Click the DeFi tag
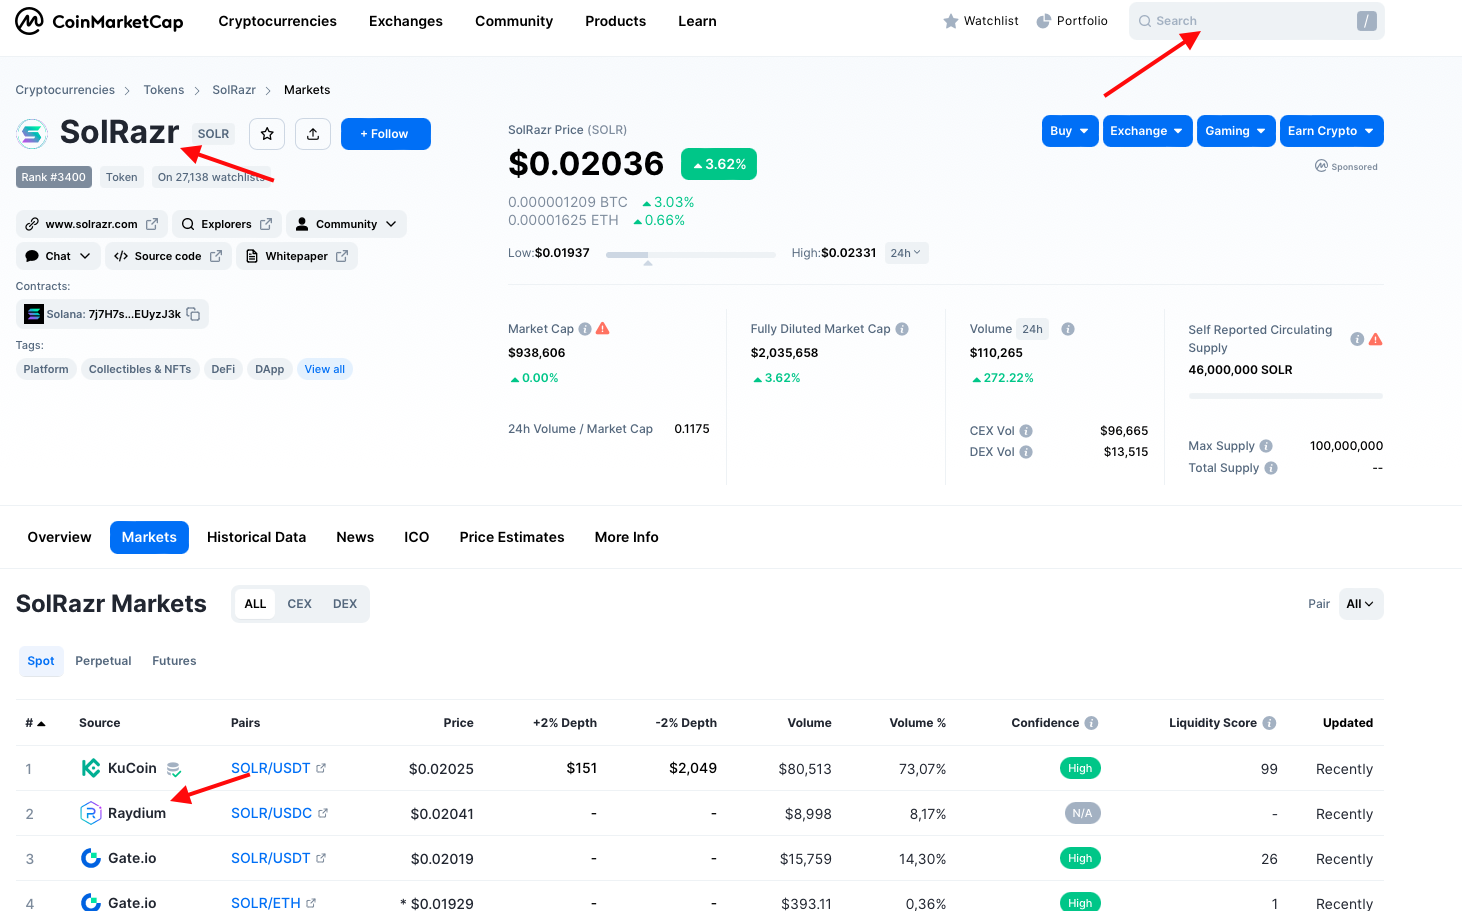Viewport: 1462px width, 911px height. point(223,369)
